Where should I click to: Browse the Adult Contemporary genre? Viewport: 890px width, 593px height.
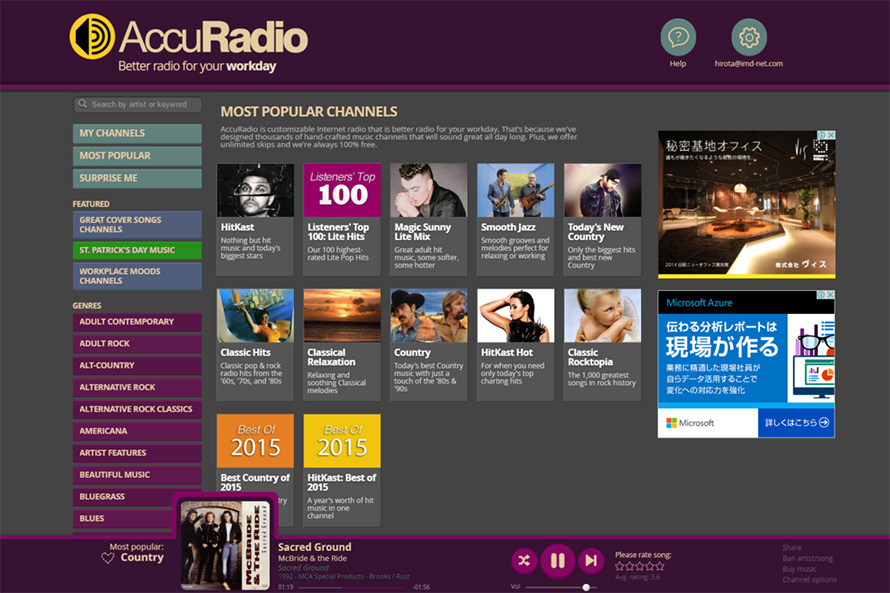[x=137, y=322]
